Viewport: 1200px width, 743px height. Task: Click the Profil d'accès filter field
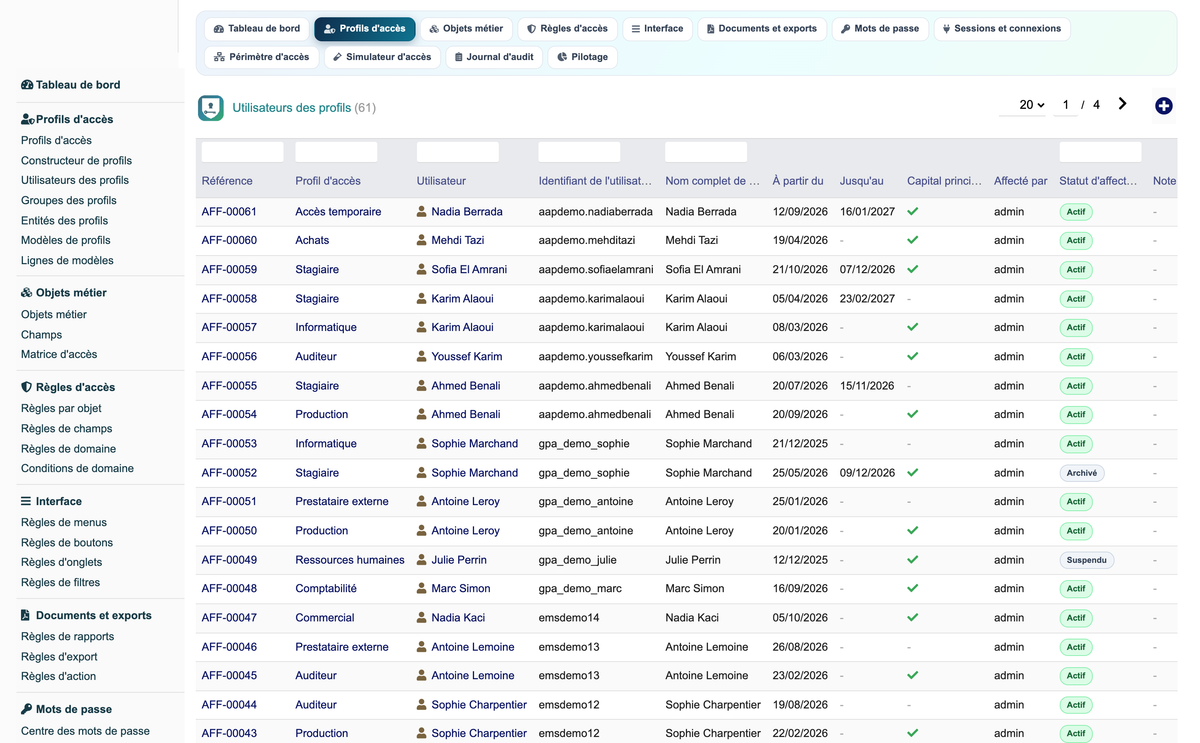(x=336, y=152)
